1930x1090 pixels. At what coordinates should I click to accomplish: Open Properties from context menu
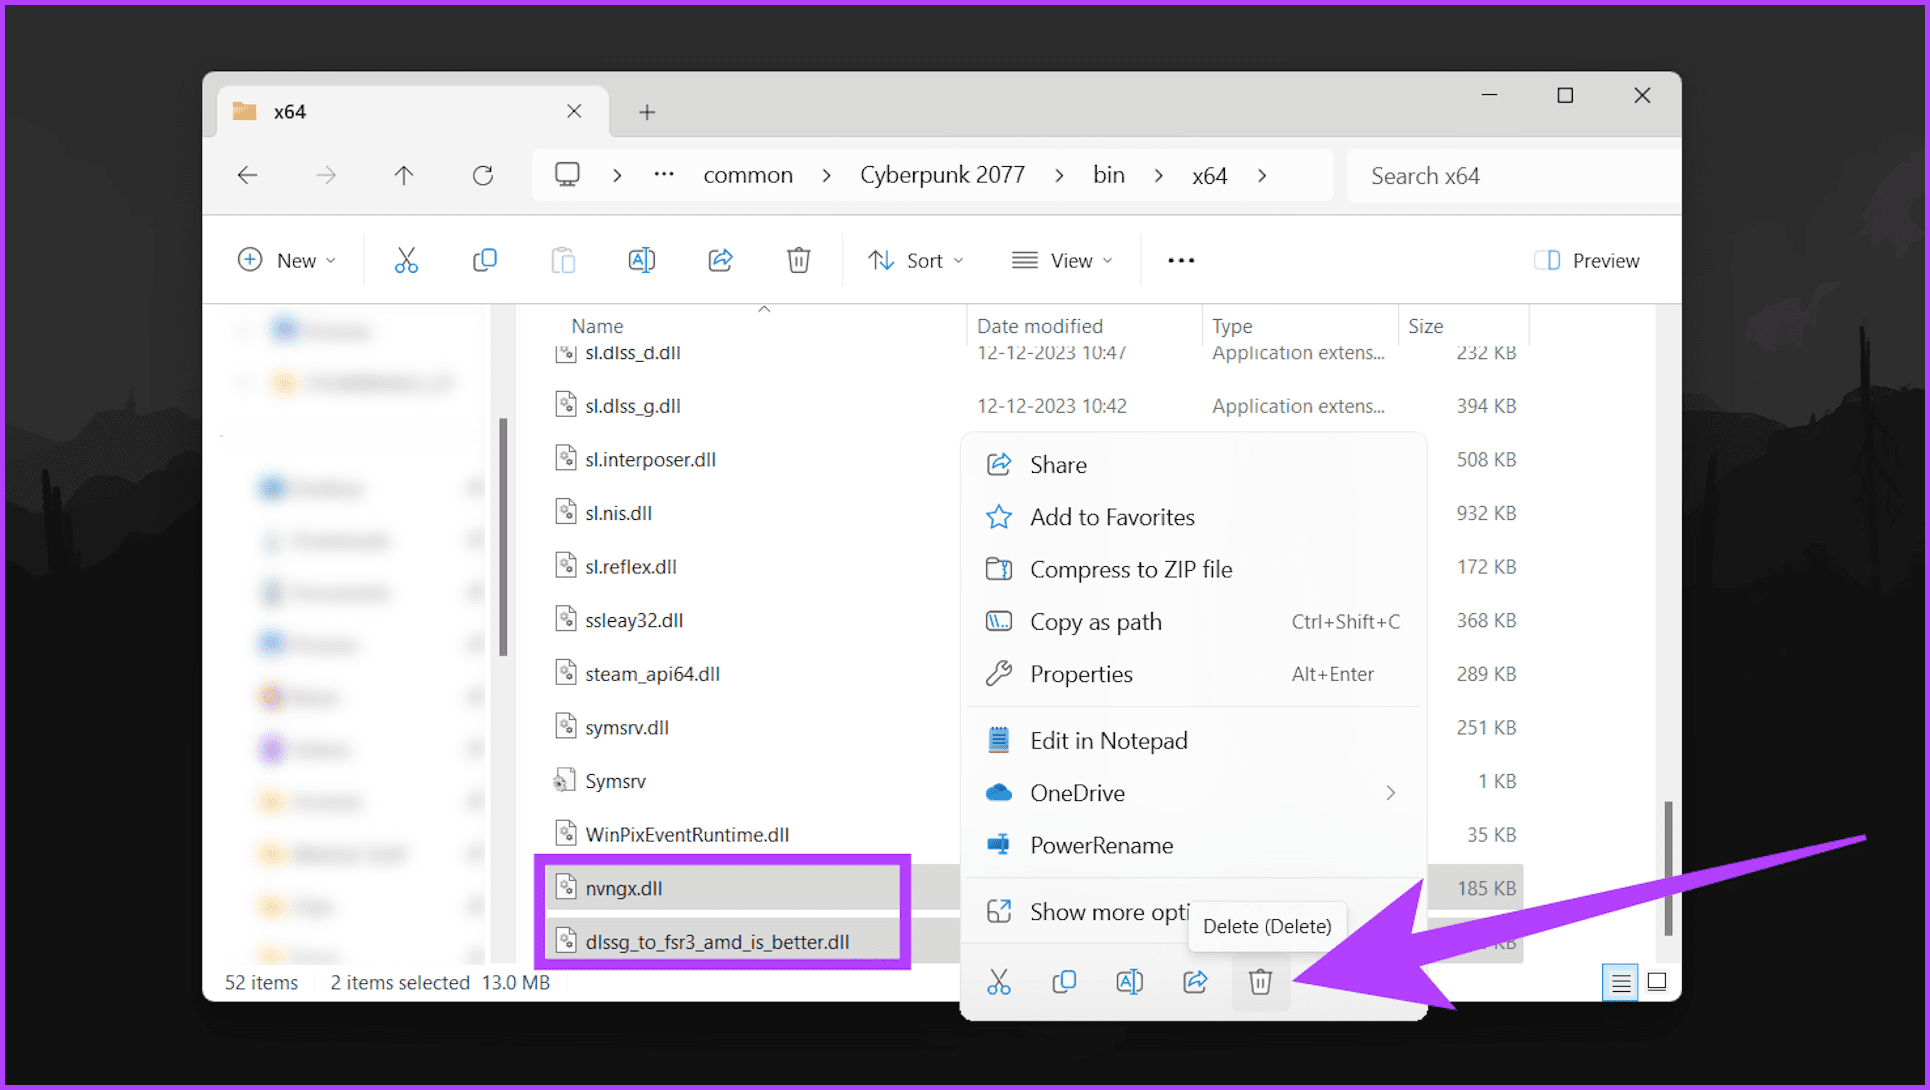tap(1080, 674)
